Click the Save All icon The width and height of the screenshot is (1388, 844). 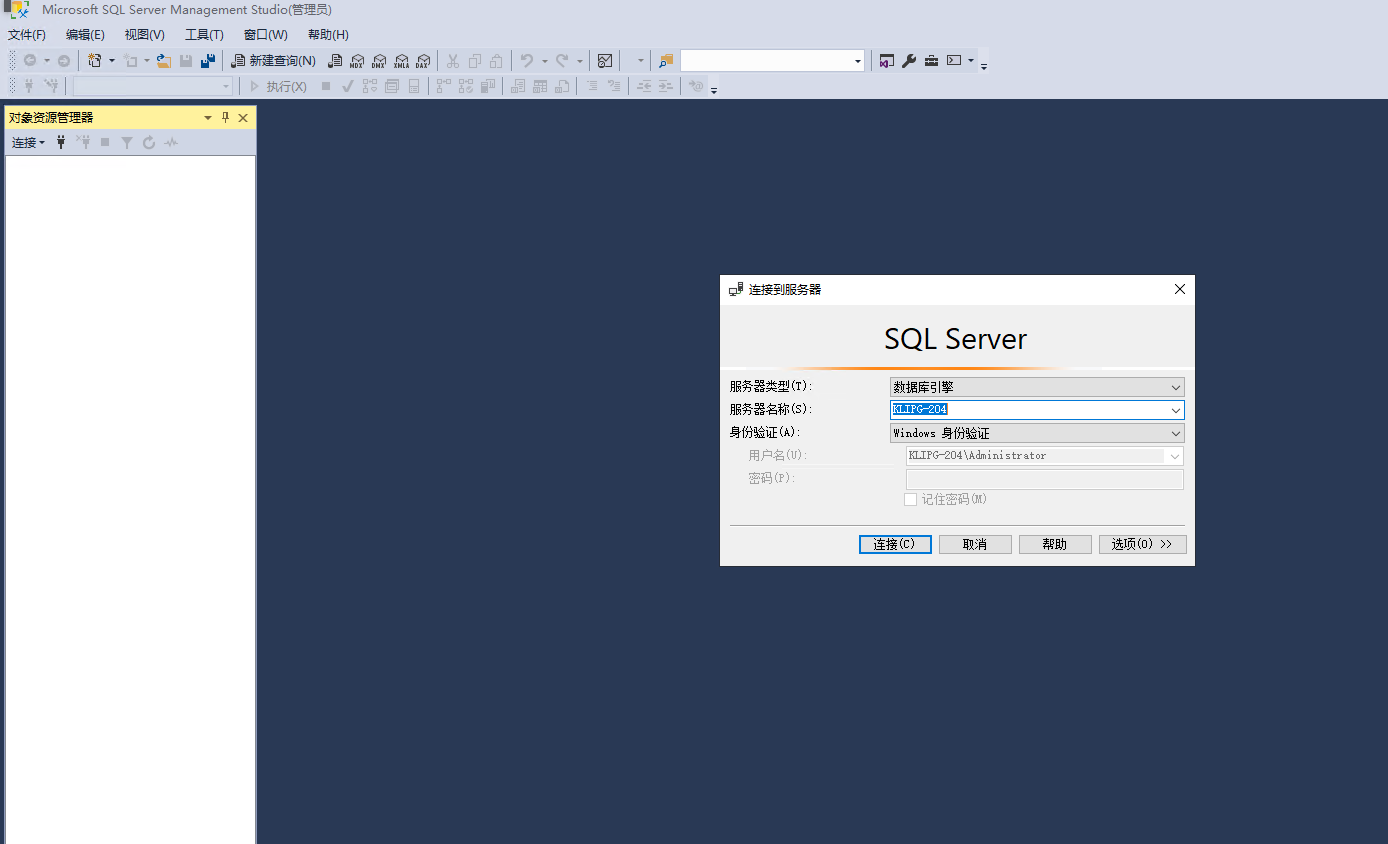pyautogui.click(x=208, y=61)
